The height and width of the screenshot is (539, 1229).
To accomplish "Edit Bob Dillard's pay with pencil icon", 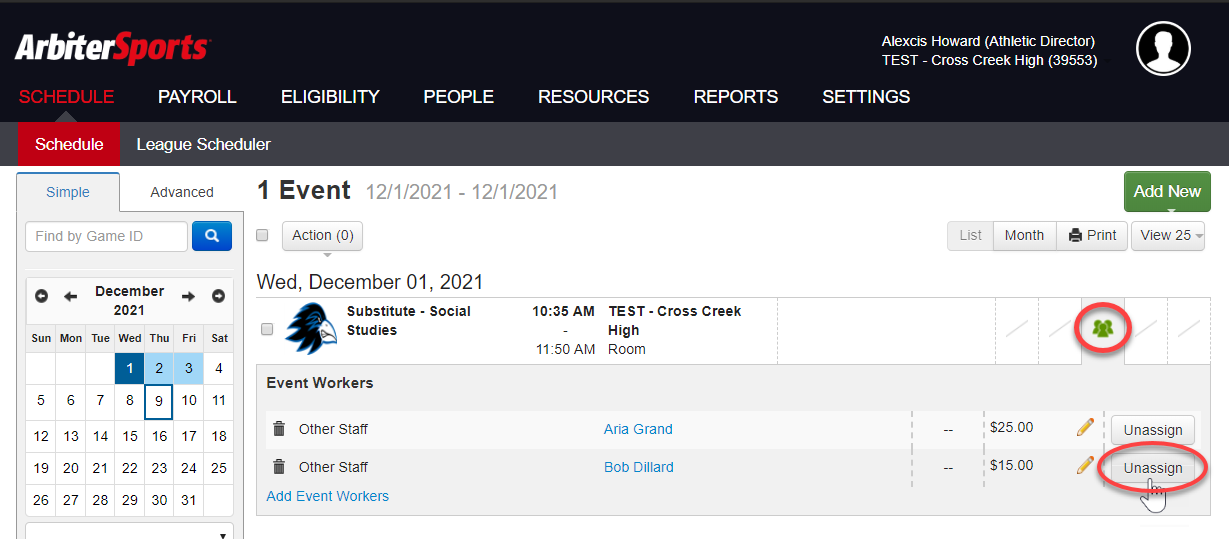I will tap(1085, 466).
